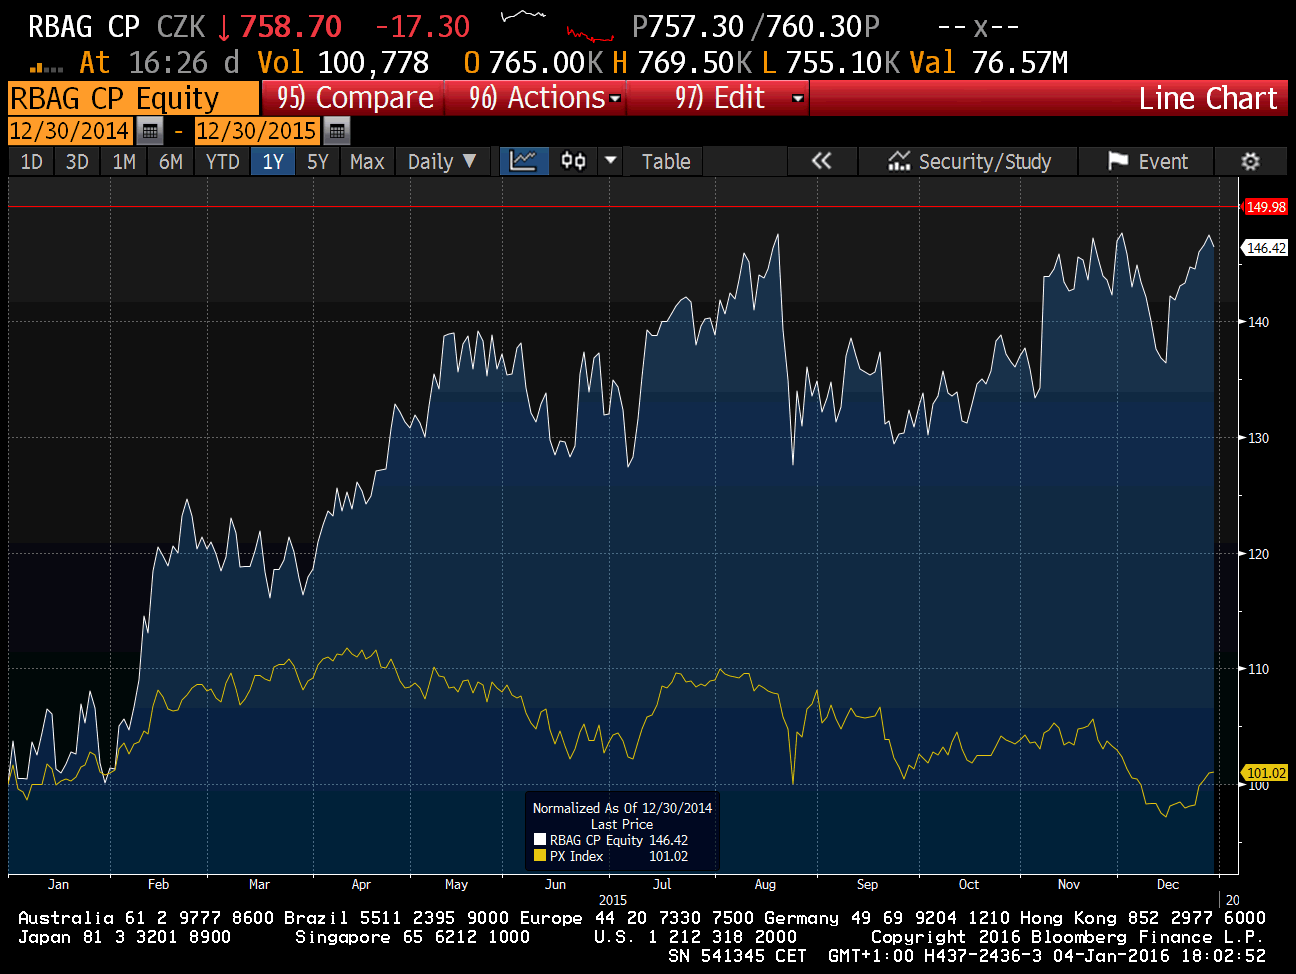Click the Val 76.57M value
This screenshot has height=974, width=1296.
[989, 63]
